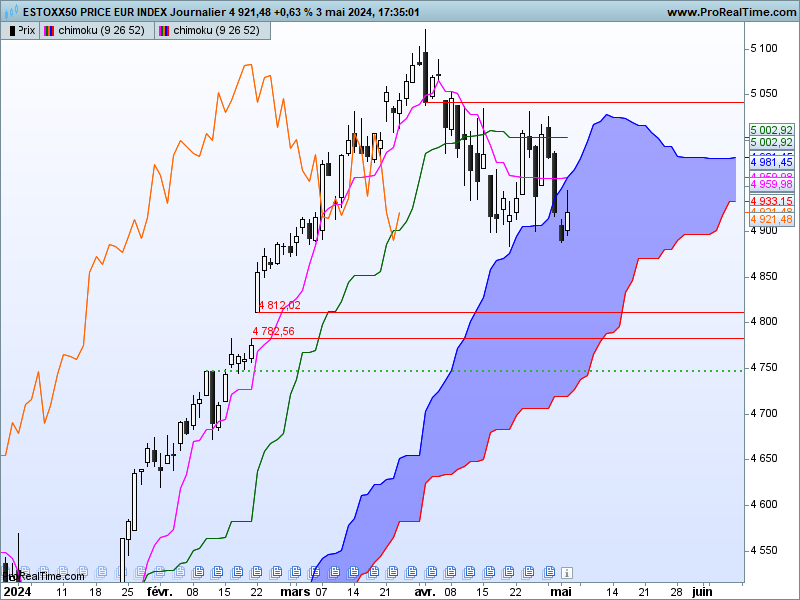Select the magenta 4 959,98 price label
The width and height of the screenshot is (800, 600).
[771, 184]
